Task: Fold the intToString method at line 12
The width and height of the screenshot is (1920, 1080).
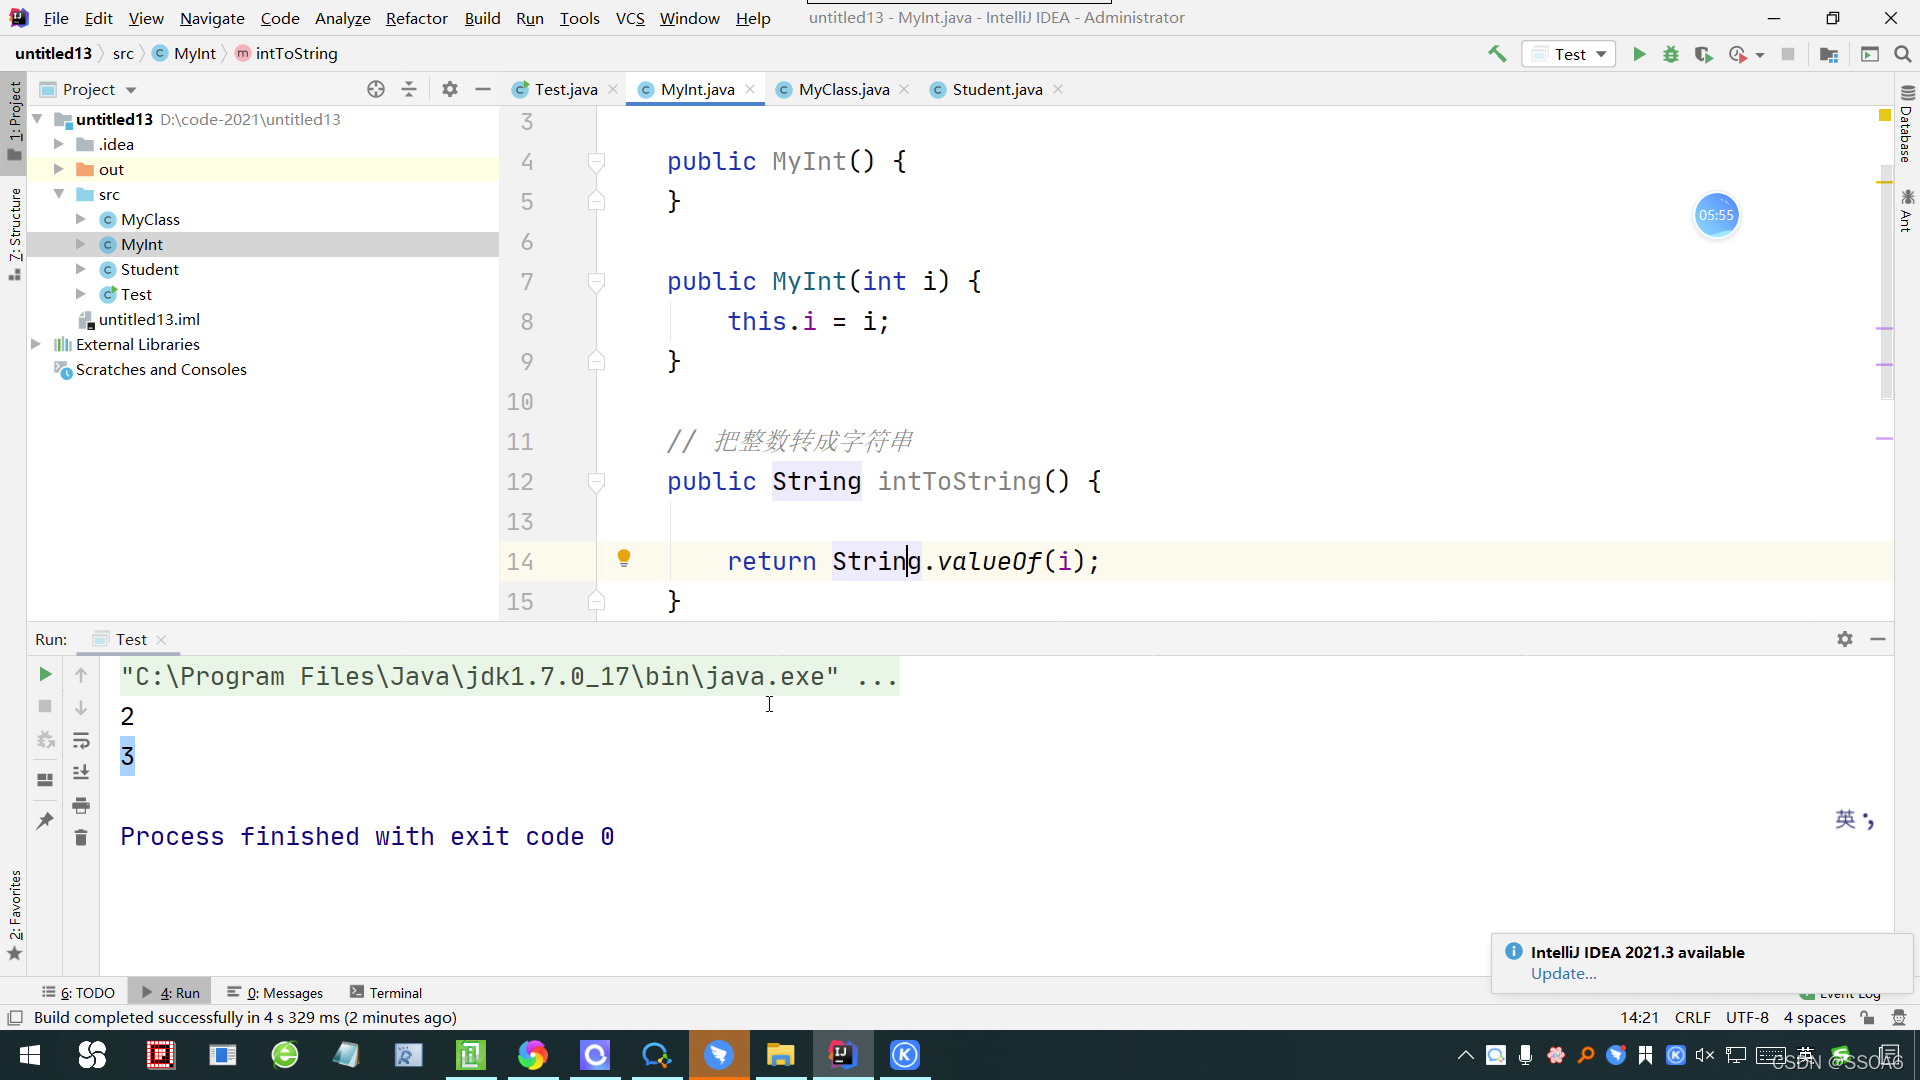Action: [597, 482]
